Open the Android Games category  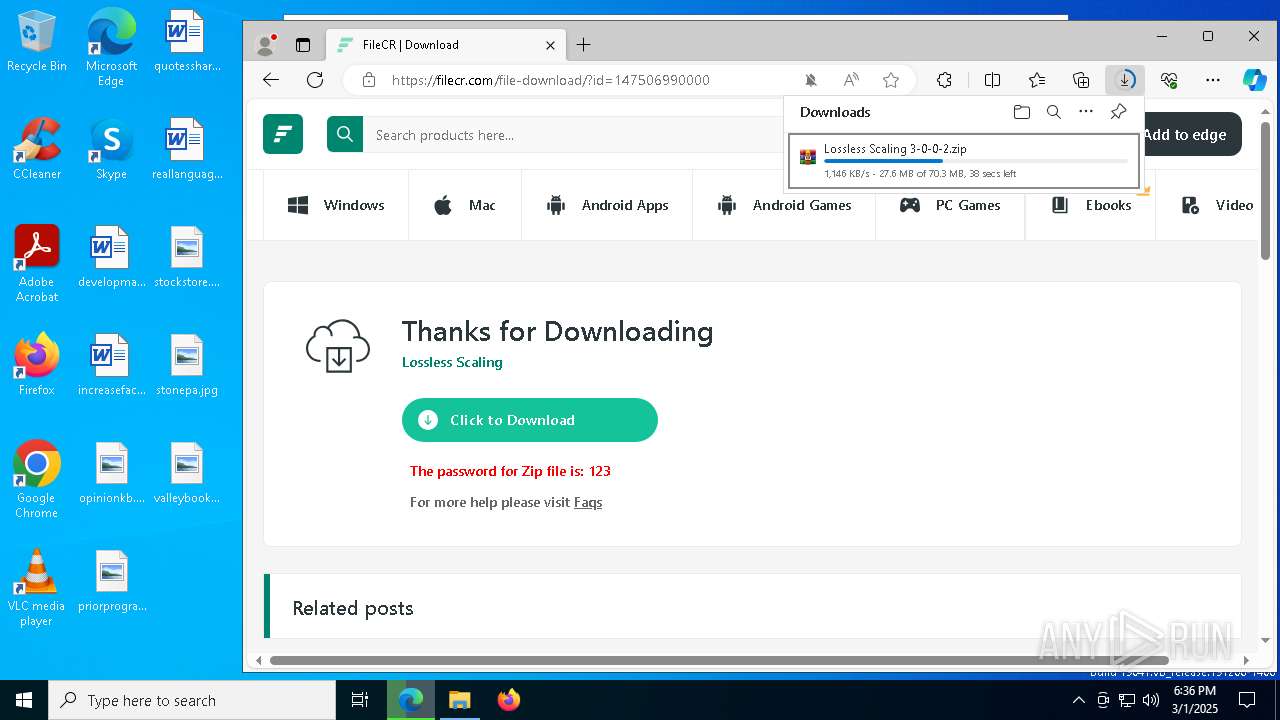coord(784,205)
